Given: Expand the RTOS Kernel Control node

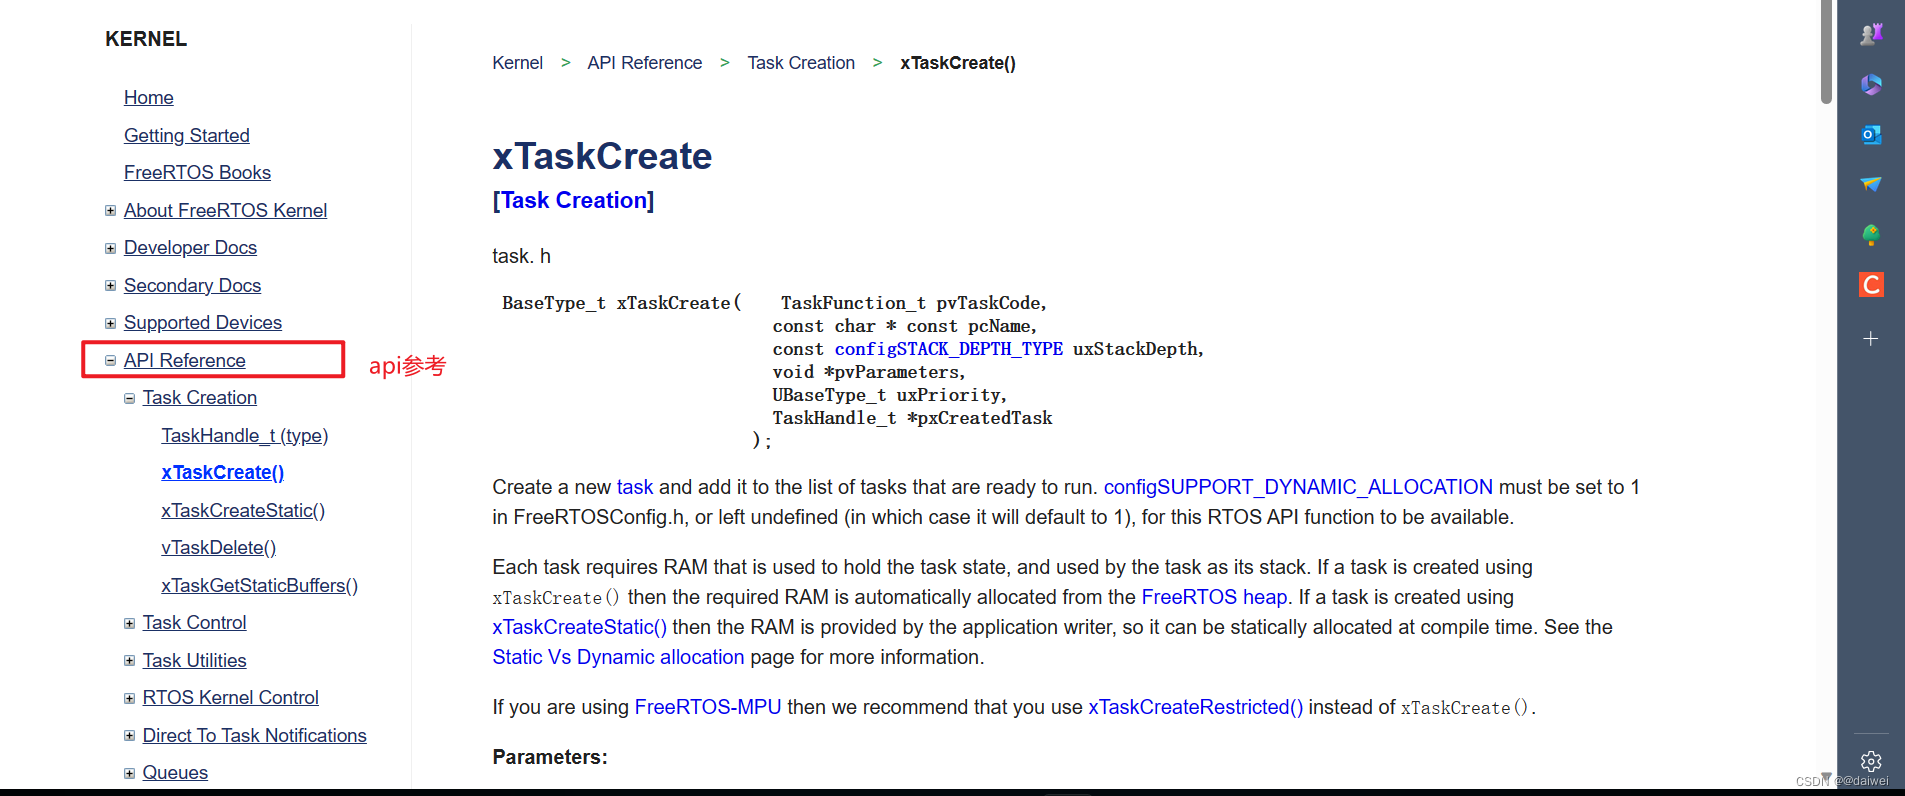Looking at the screenshot, I should point(129,698).
